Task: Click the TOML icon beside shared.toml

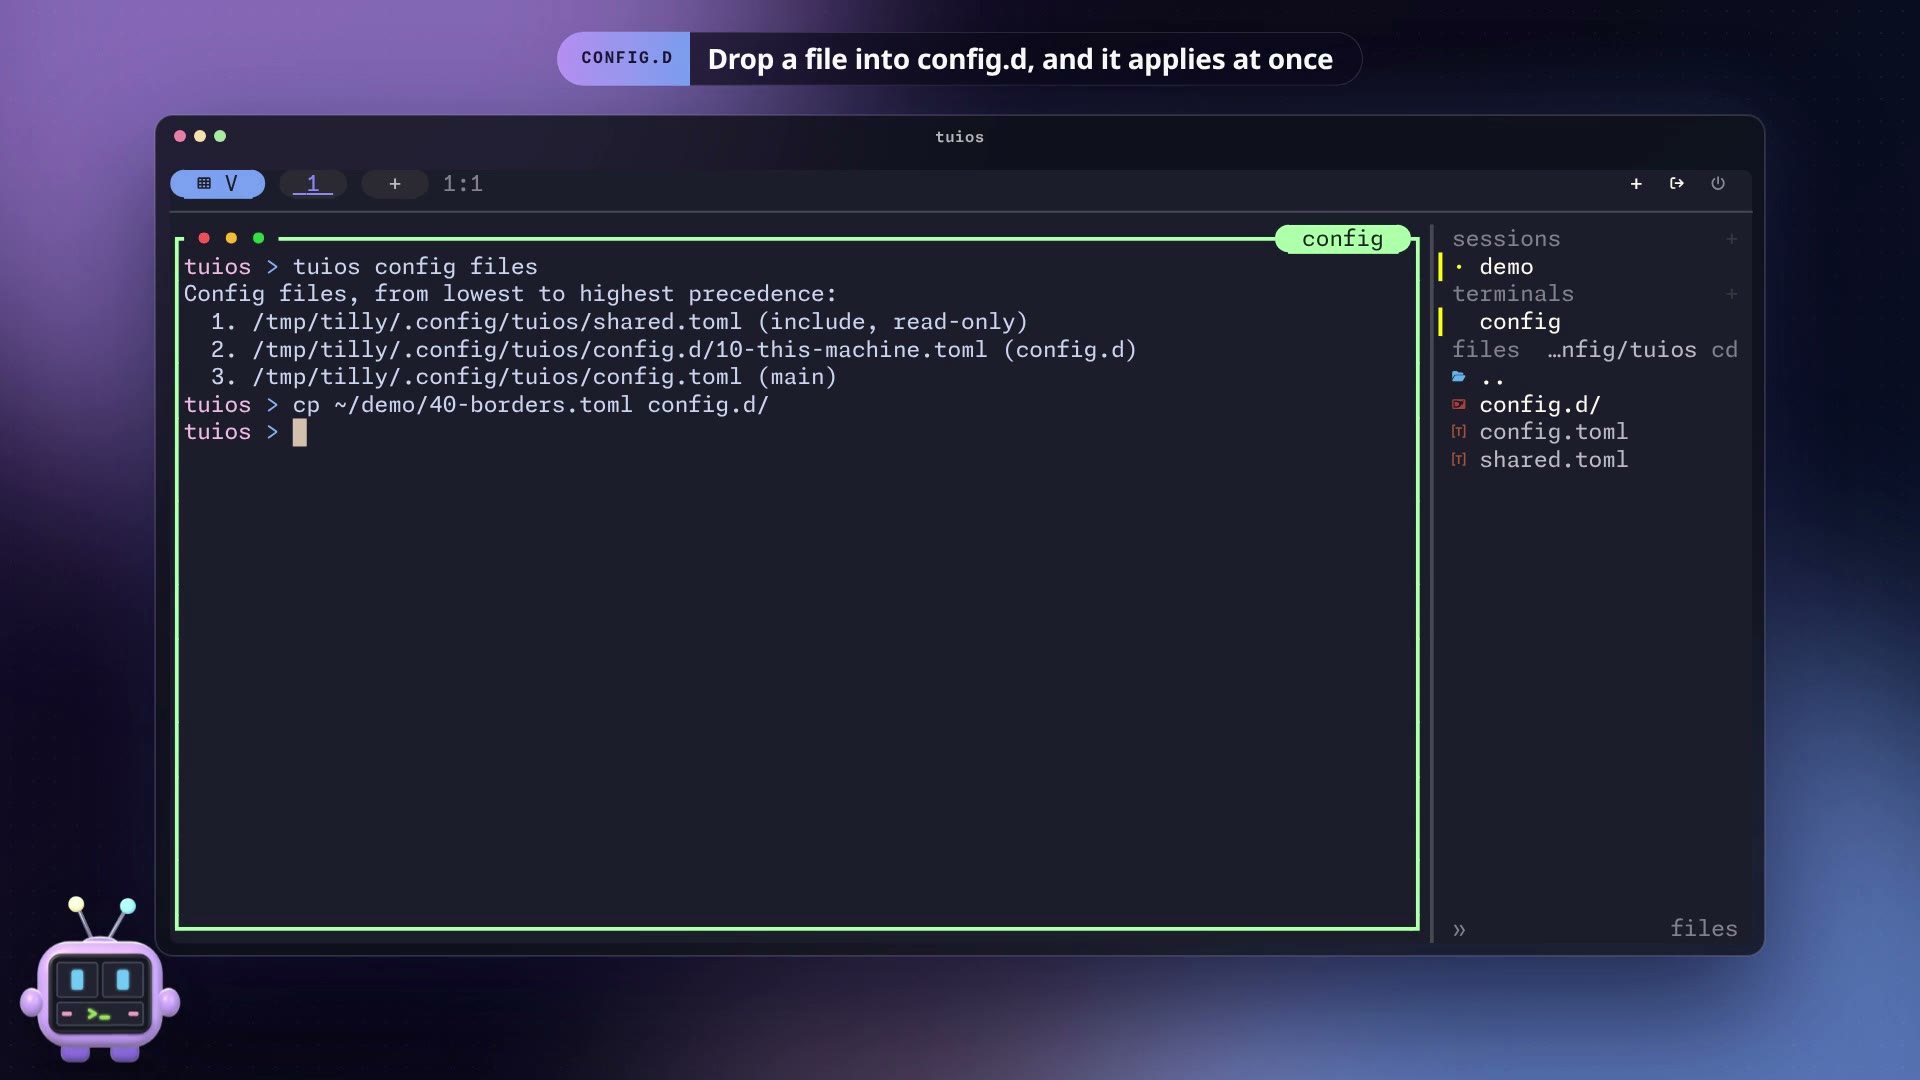Action: pyautogui.click(x=1459, y=460)
